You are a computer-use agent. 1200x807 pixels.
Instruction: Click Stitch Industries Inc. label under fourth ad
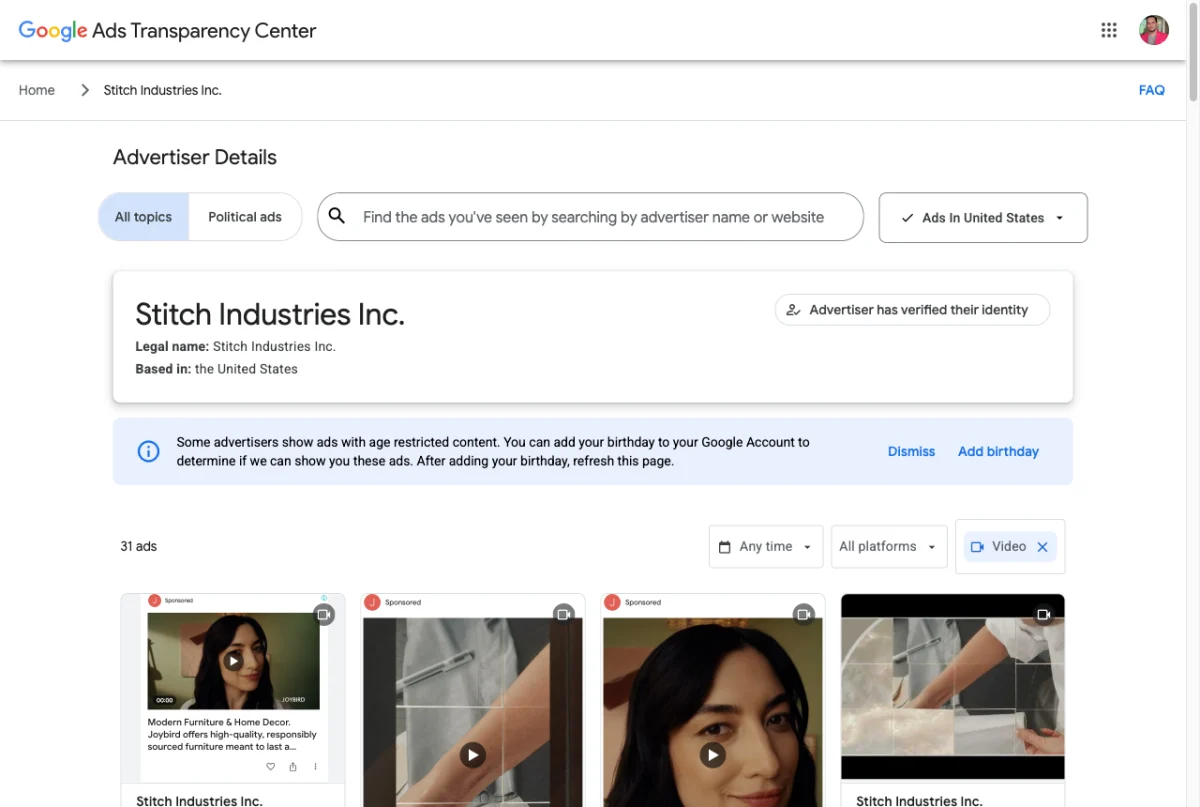click(x=920, y=800)
